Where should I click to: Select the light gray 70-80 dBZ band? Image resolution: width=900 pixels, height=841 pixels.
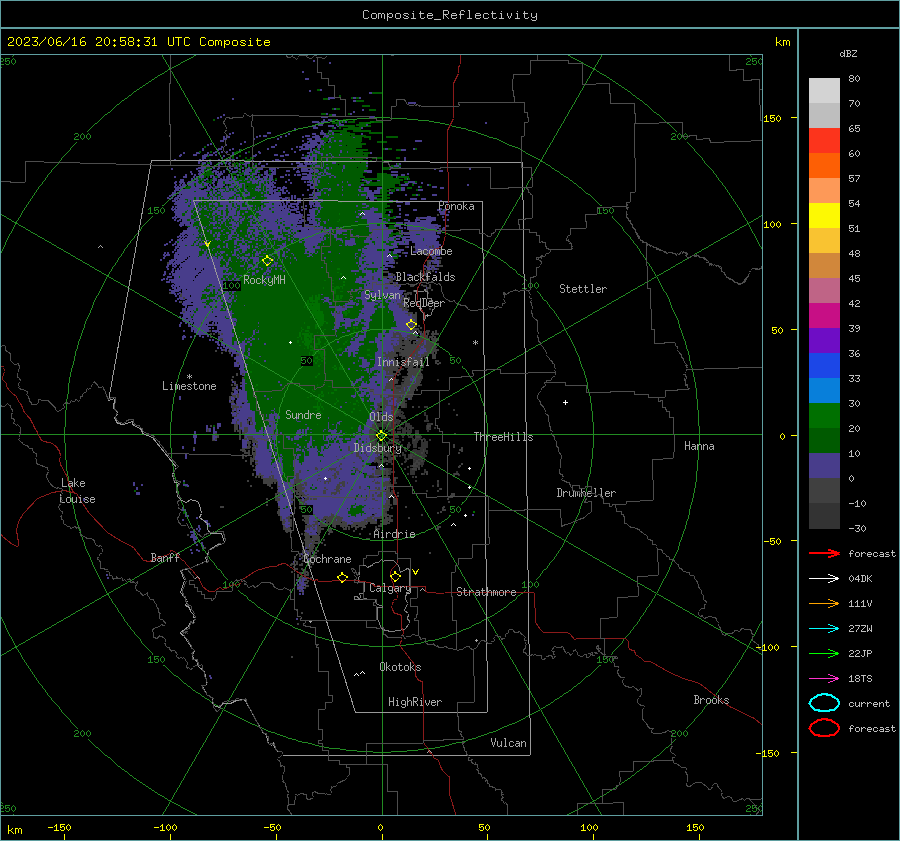(x=824, y=91)
